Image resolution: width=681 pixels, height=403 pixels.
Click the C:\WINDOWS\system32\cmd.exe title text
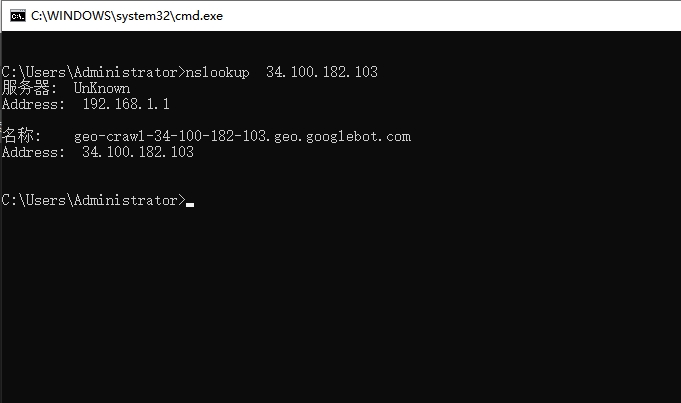click(127, 16)
